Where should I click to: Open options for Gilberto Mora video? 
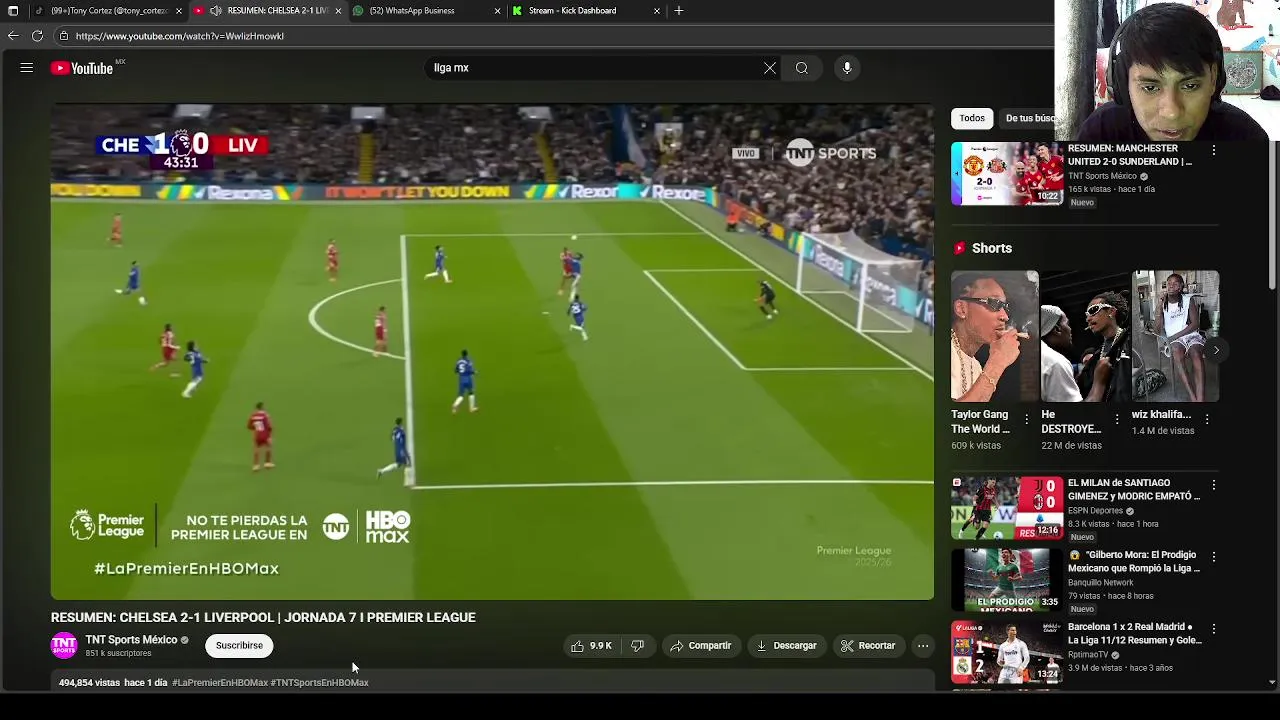coord(1214,557)
